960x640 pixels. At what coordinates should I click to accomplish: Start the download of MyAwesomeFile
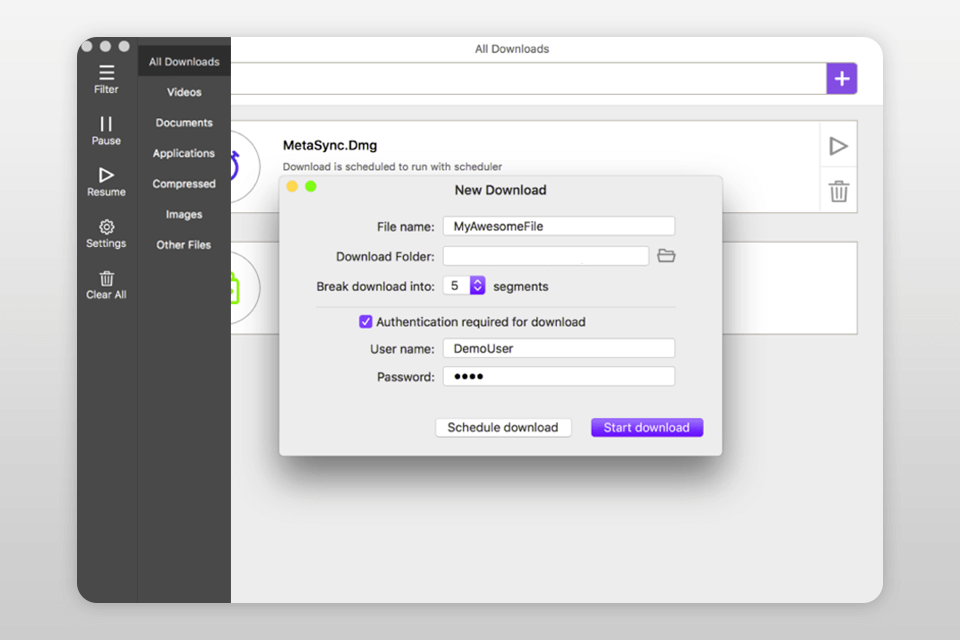coord(646,427)
